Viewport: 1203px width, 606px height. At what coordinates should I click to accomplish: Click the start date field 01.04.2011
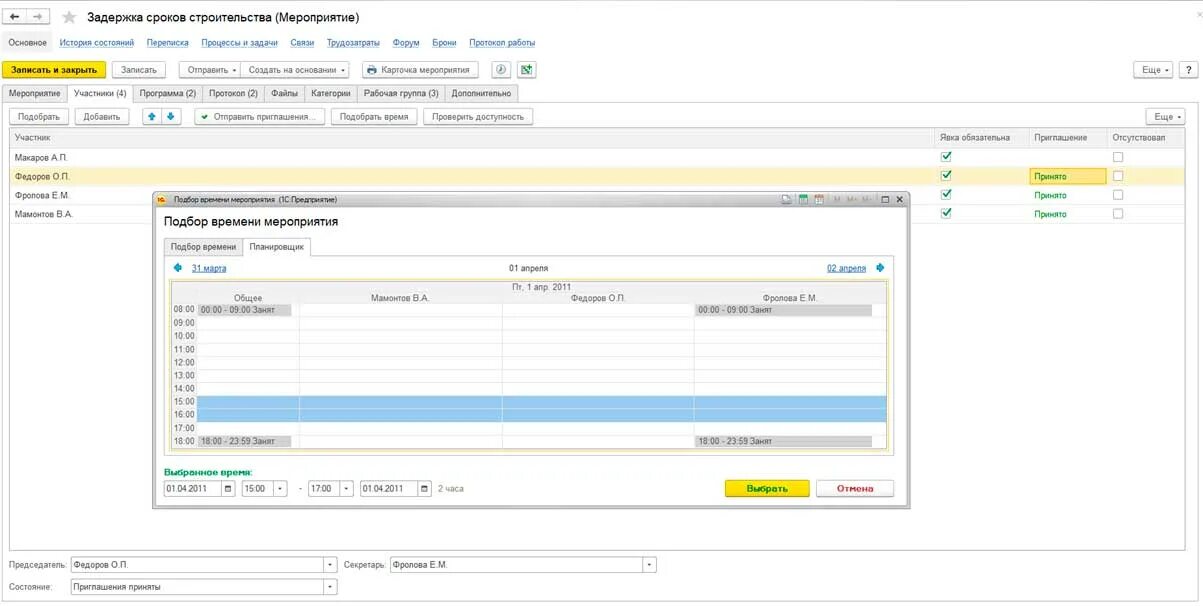click(193, 489)
